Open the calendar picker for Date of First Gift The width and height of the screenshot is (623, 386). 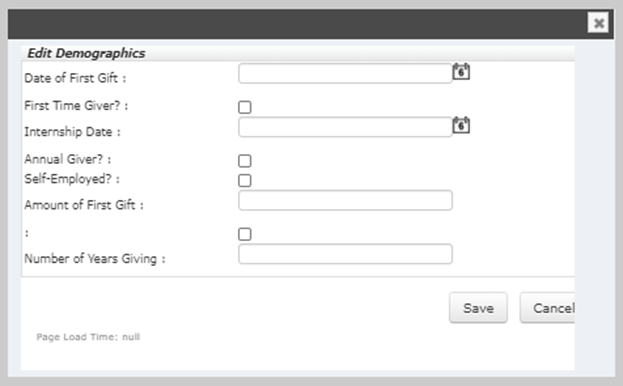(x=461, y=72)
